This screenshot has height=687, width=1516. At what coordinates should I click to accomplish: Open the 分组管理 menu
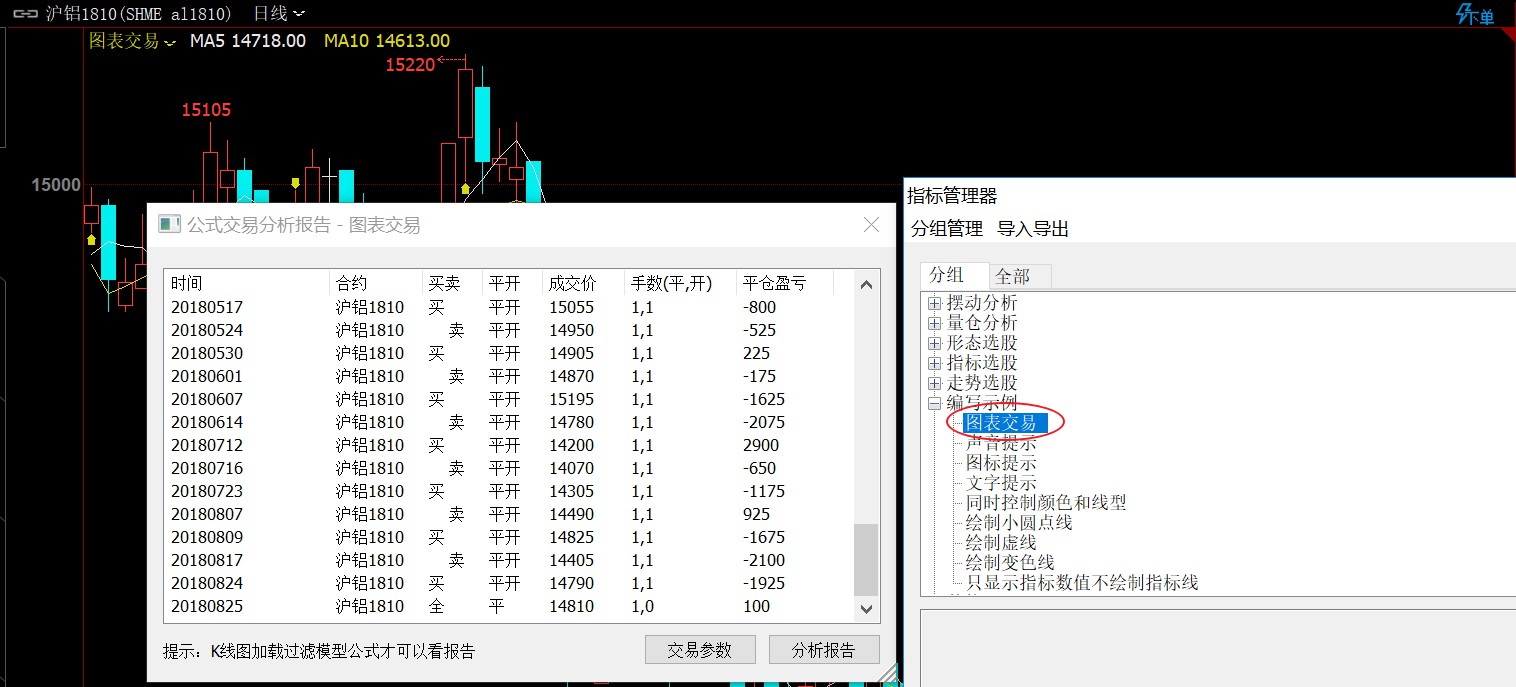coord(947,229)
